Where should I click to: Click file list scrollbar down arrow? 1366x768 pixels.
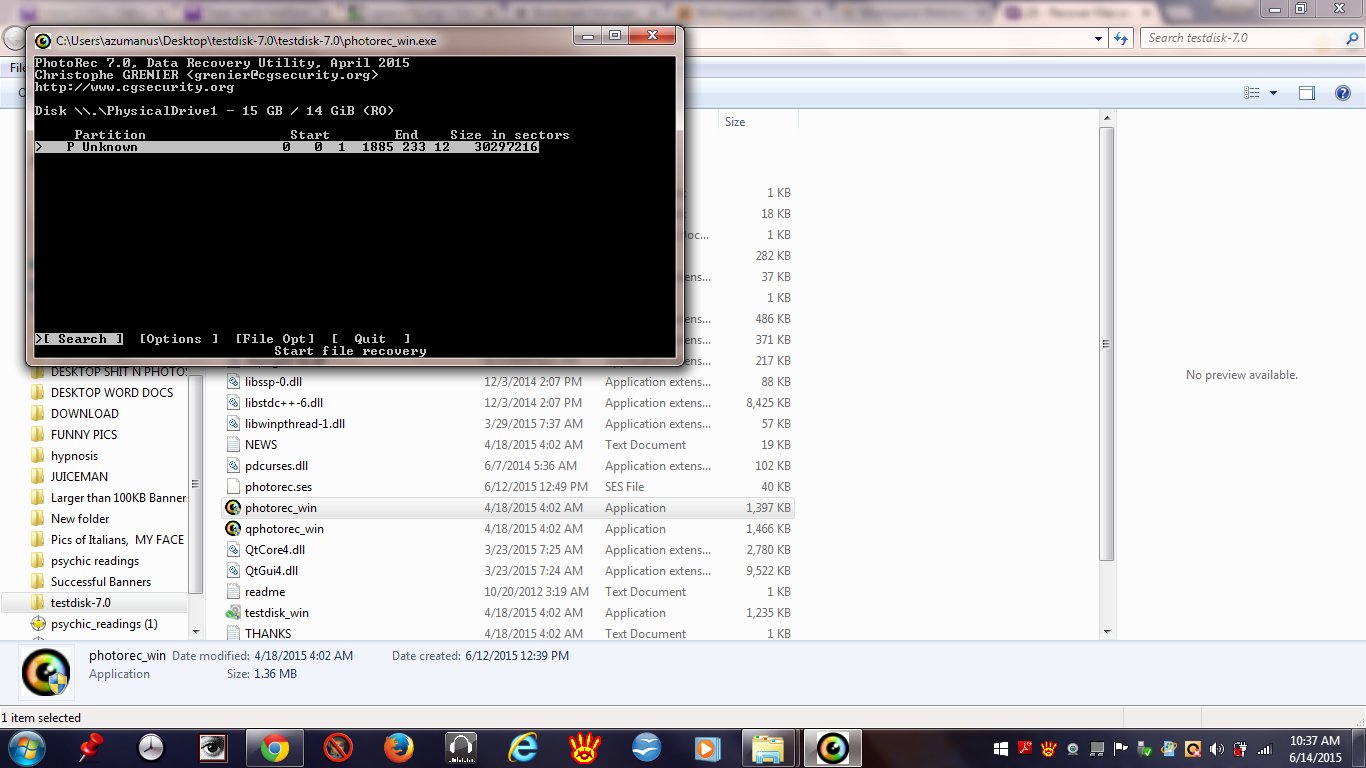coord(1106,632)
